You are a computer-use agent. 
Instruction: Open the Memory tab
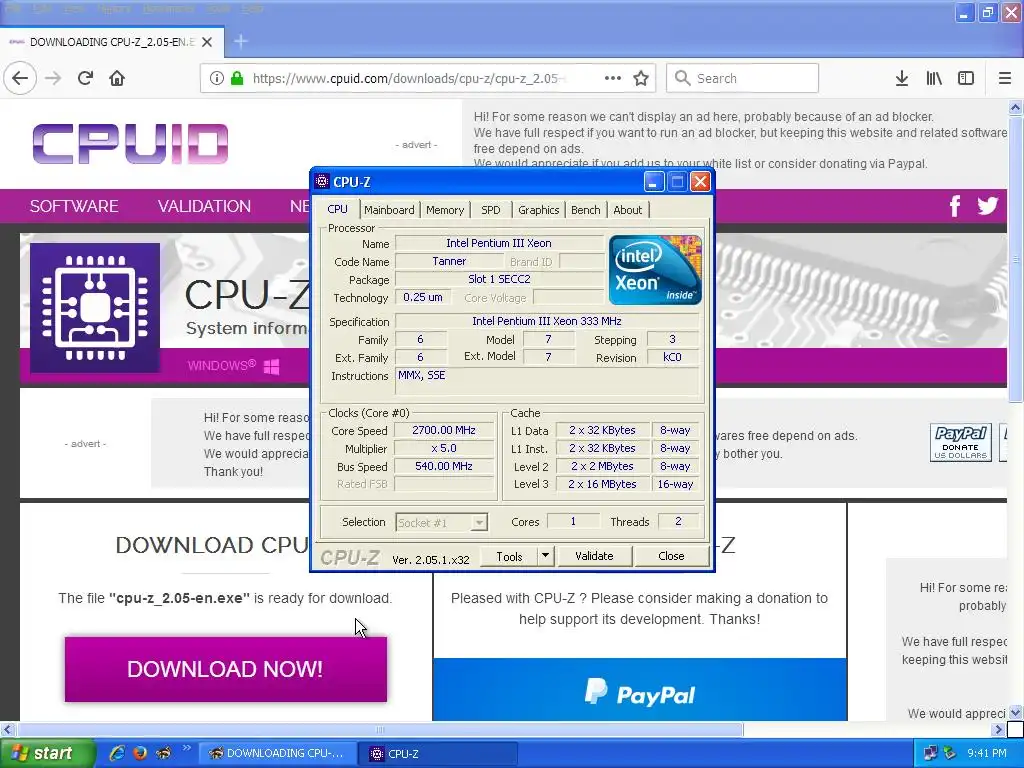tap(445, 210)
